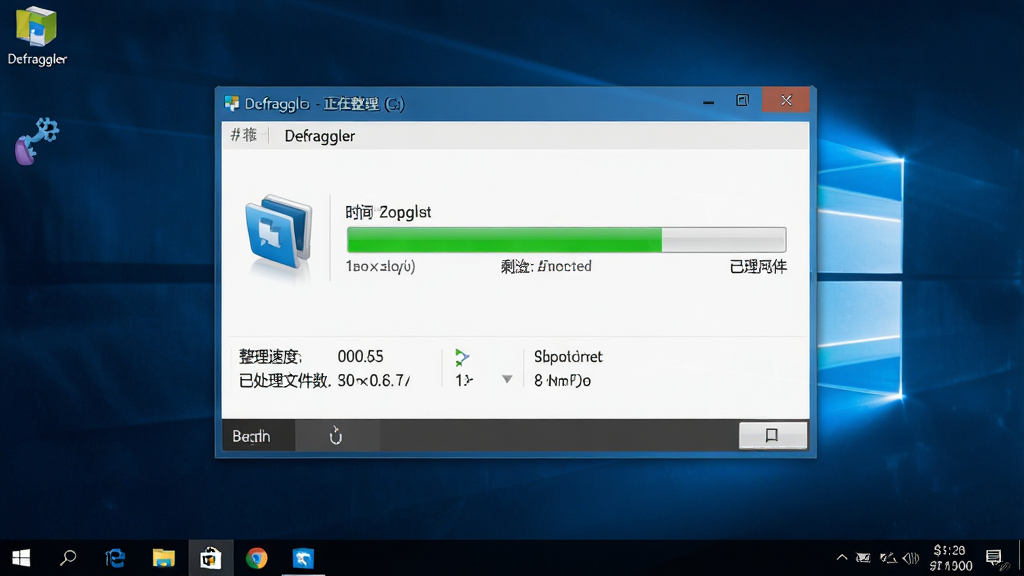The width and height of the screenshot is (1024, 576).
Task: Launch Internet Explorer from the taskbar
Action: pyautogui.click(x=116, y=558)
